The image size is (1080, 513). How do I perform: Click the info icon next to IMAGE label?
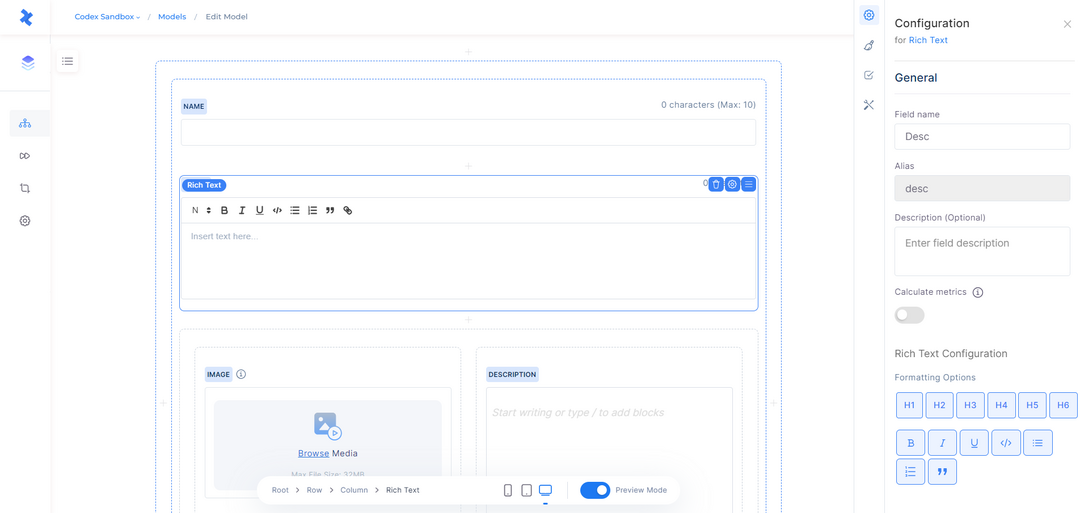(x=241, y=375)
